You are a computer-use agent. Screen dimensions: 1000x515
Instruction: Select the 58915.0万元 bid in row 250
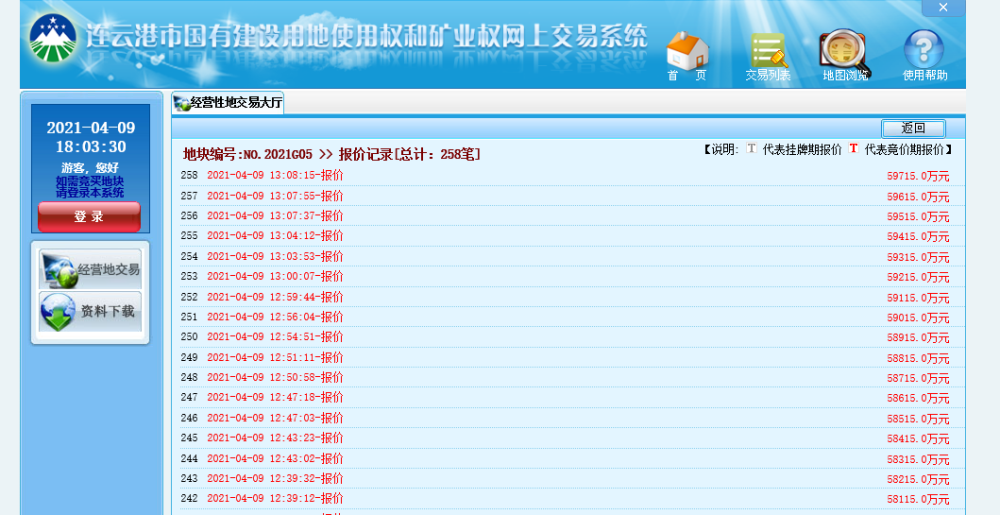pos(917,338)
